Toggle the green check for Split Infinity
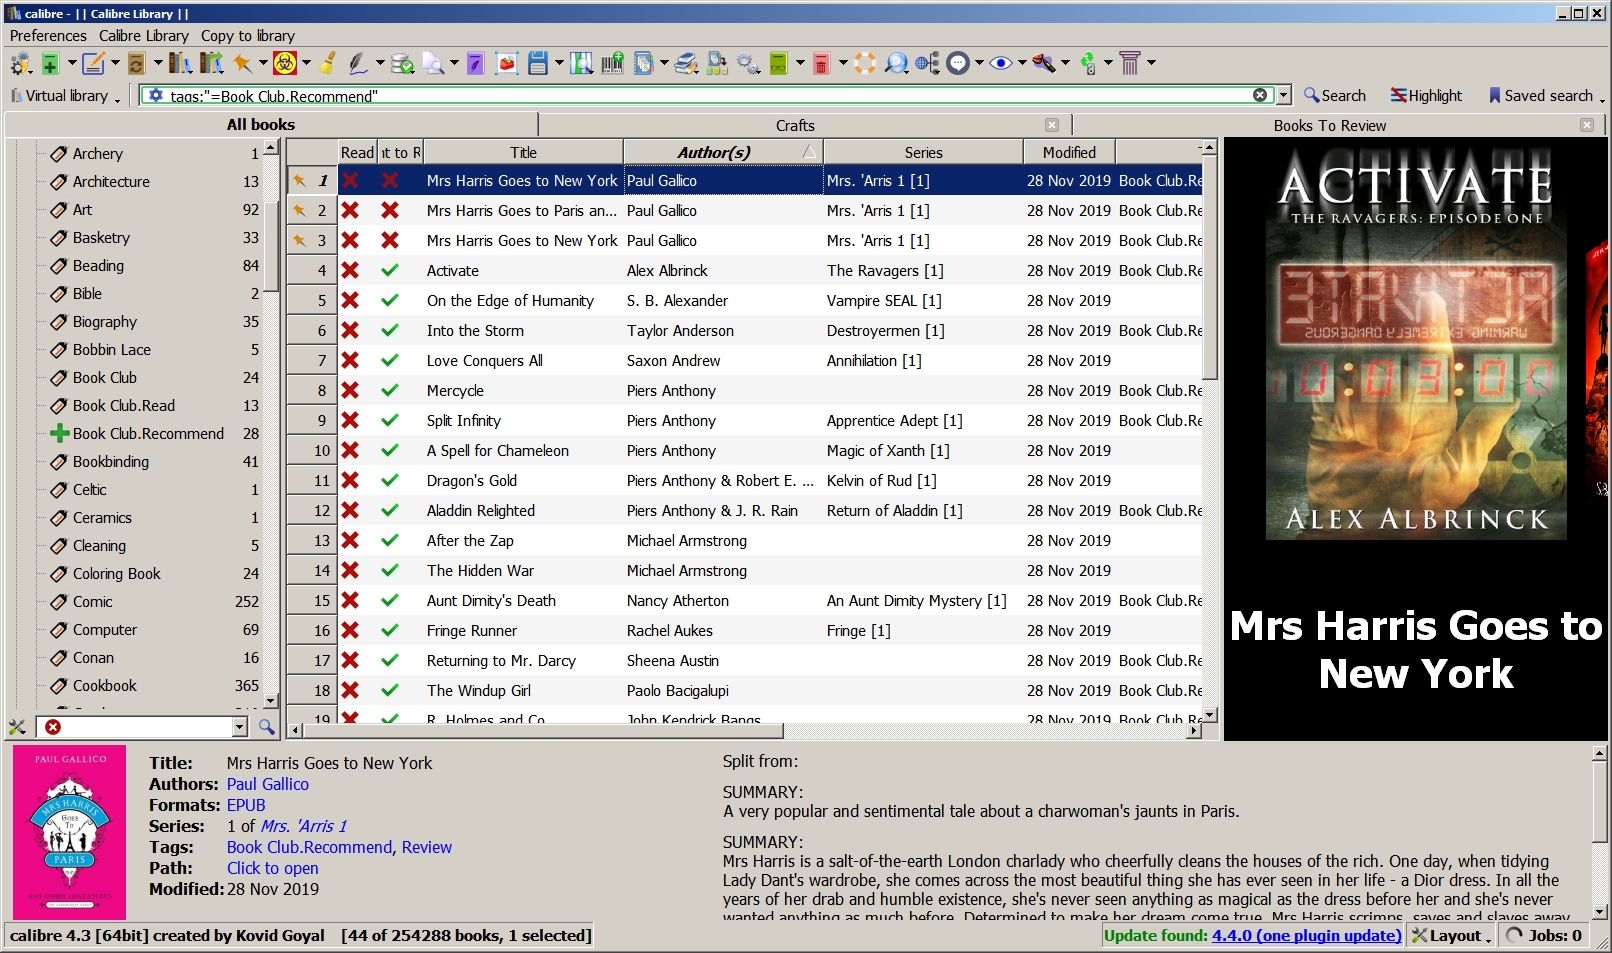 [390, 421]
